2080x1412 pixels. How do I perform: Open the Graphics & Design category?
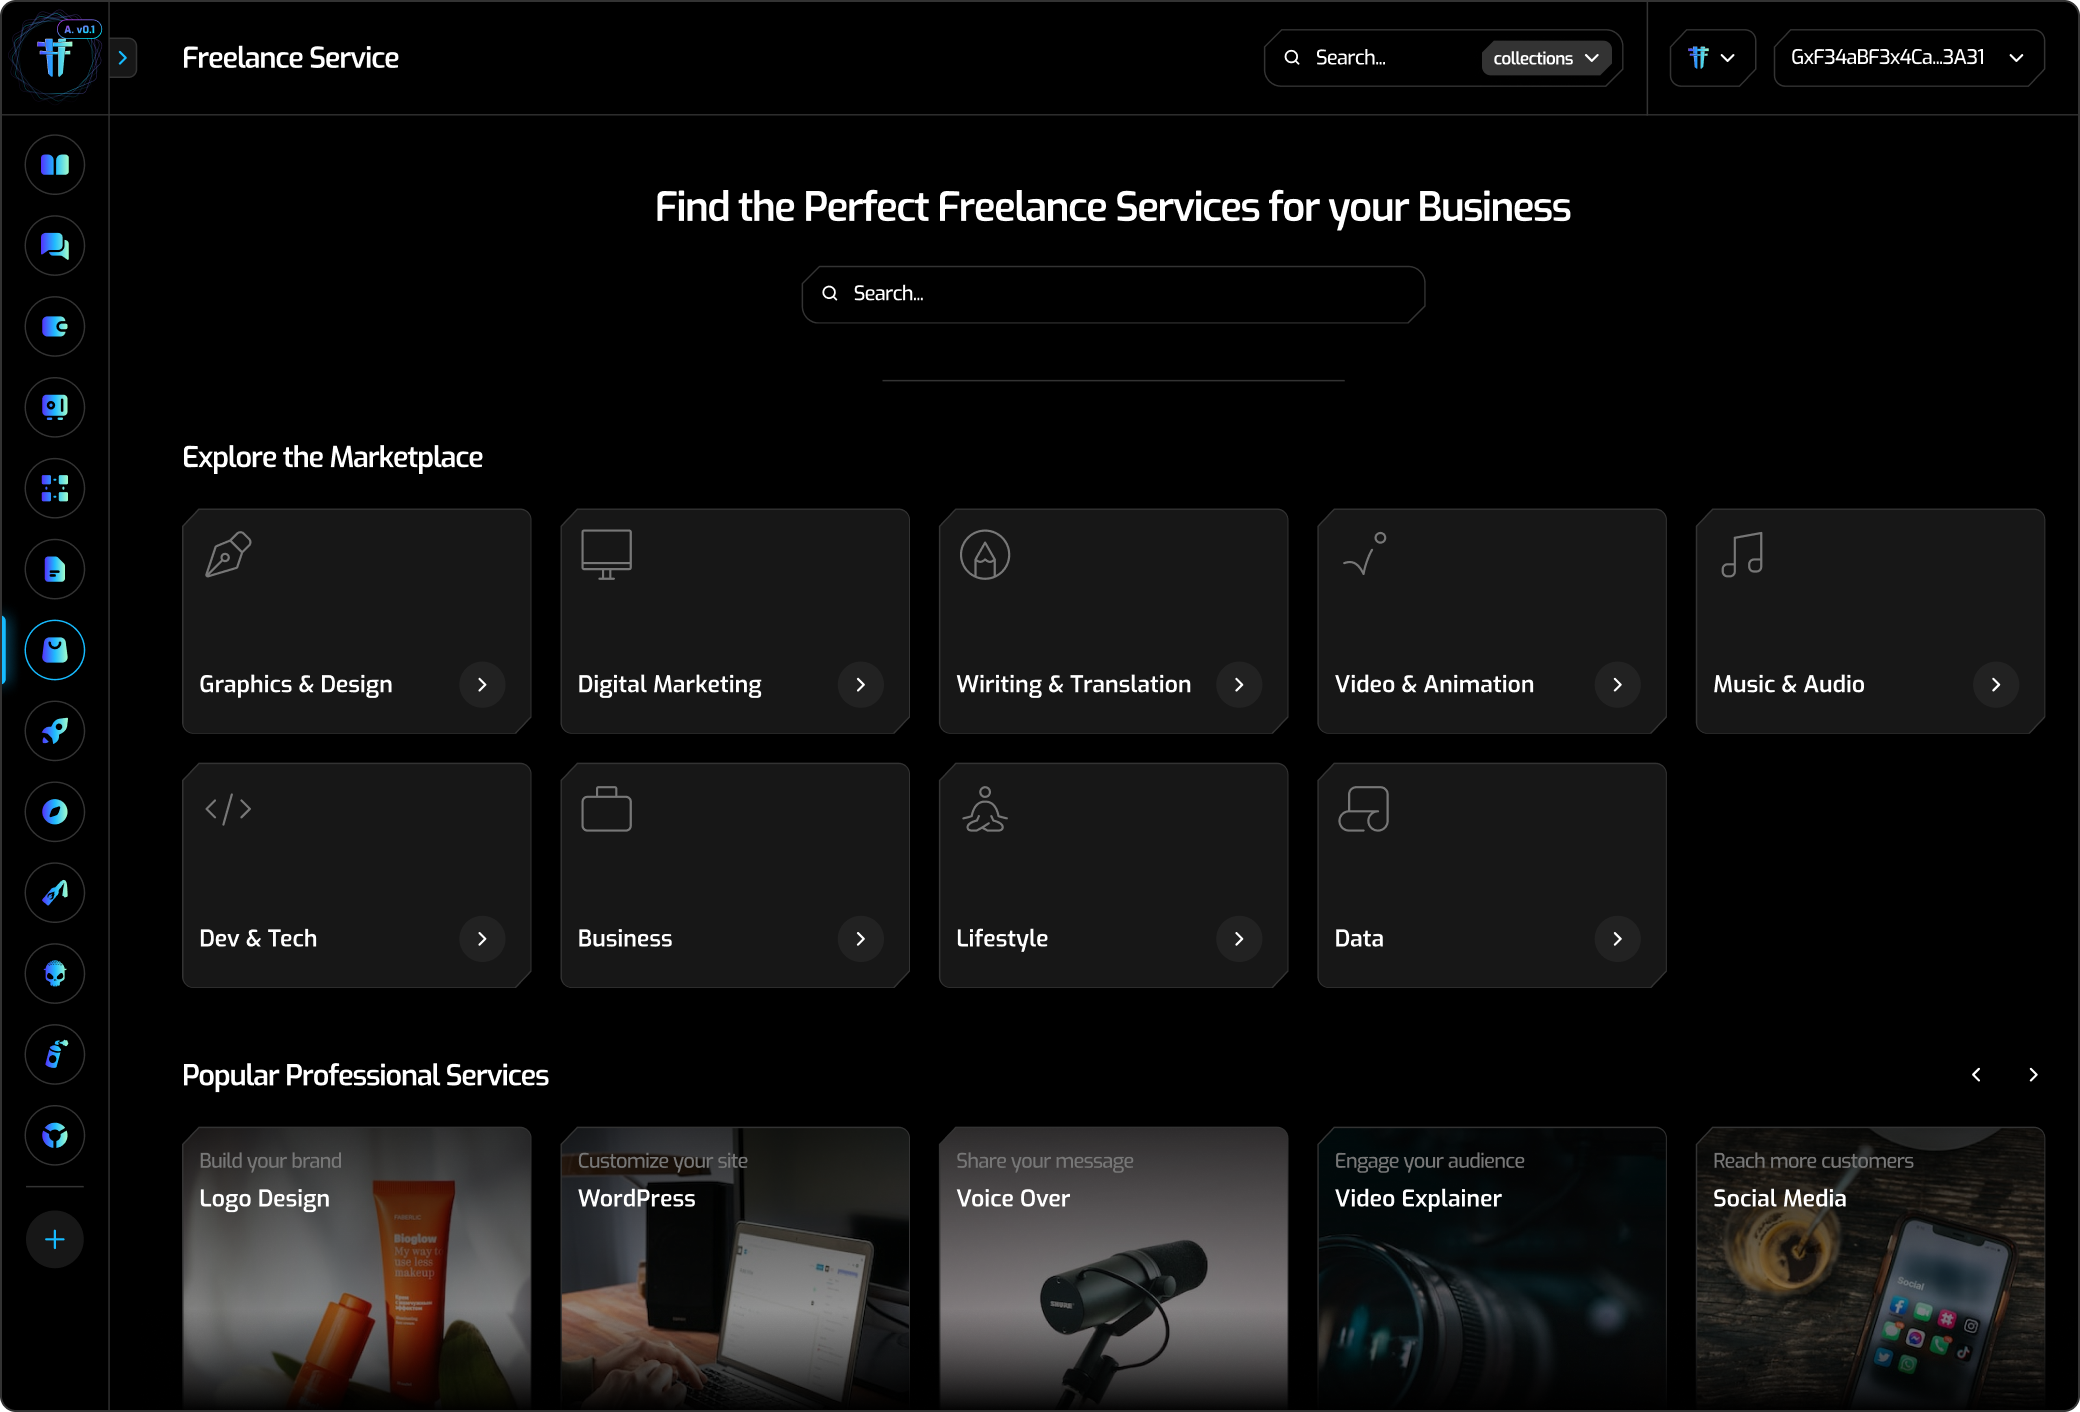click(x=356, y=621)
